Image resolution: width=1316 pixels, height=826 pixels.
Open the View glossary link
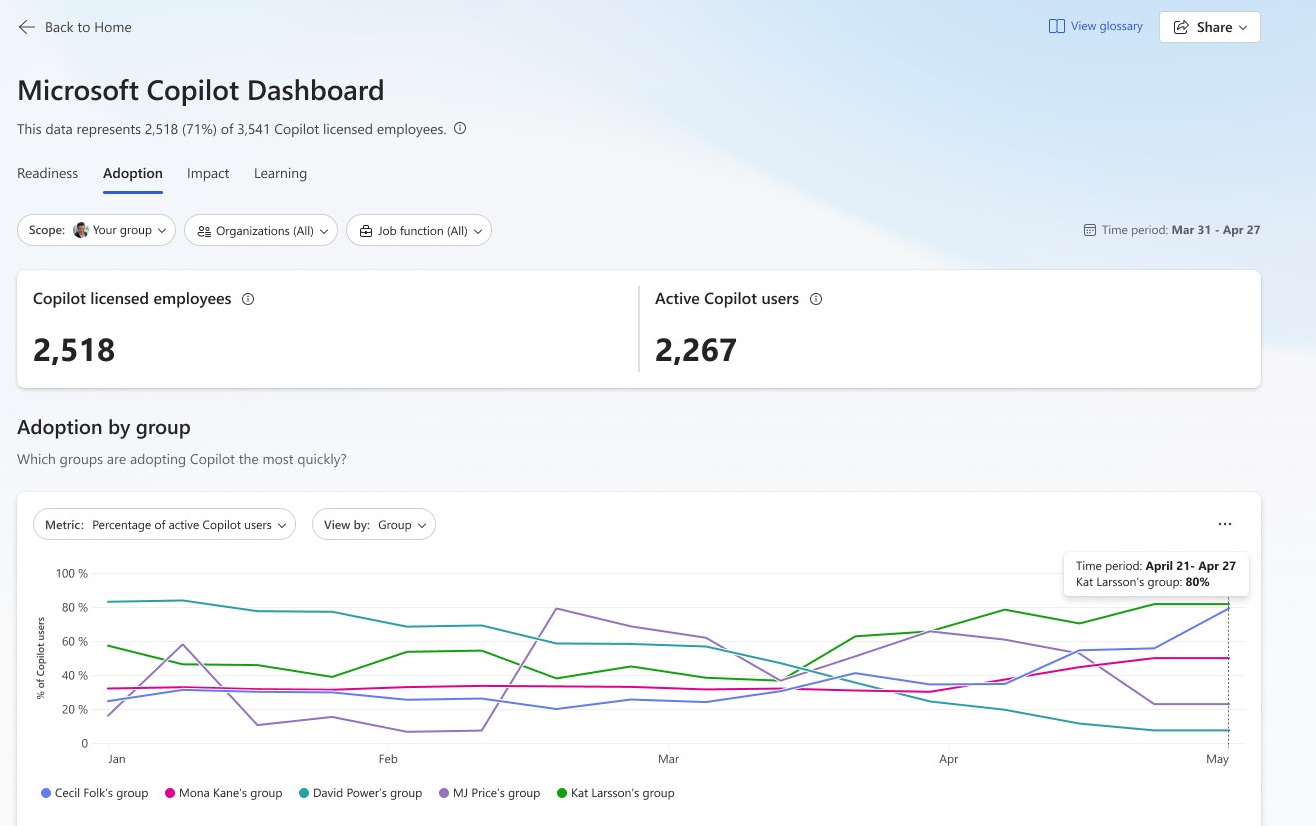(x=1096, y=27)
